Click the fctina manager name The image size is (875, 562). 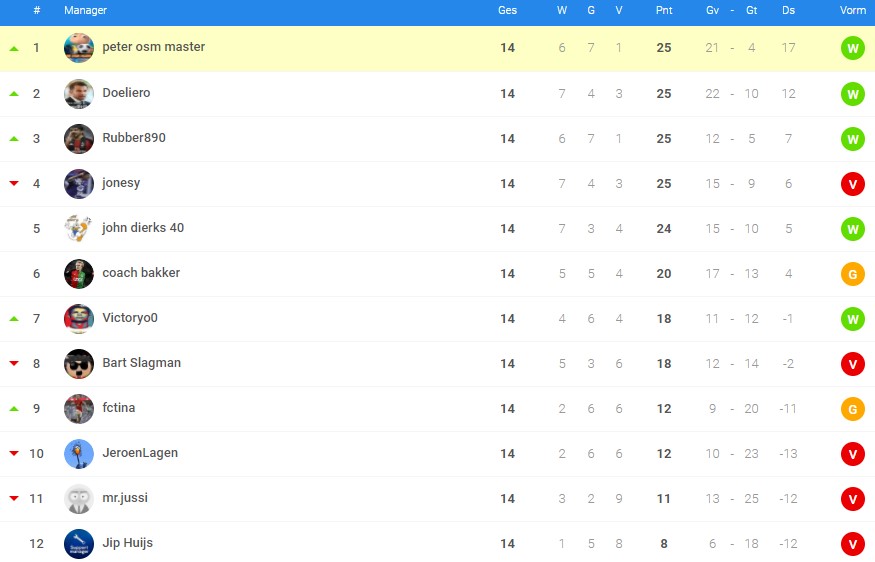point(118,408)
